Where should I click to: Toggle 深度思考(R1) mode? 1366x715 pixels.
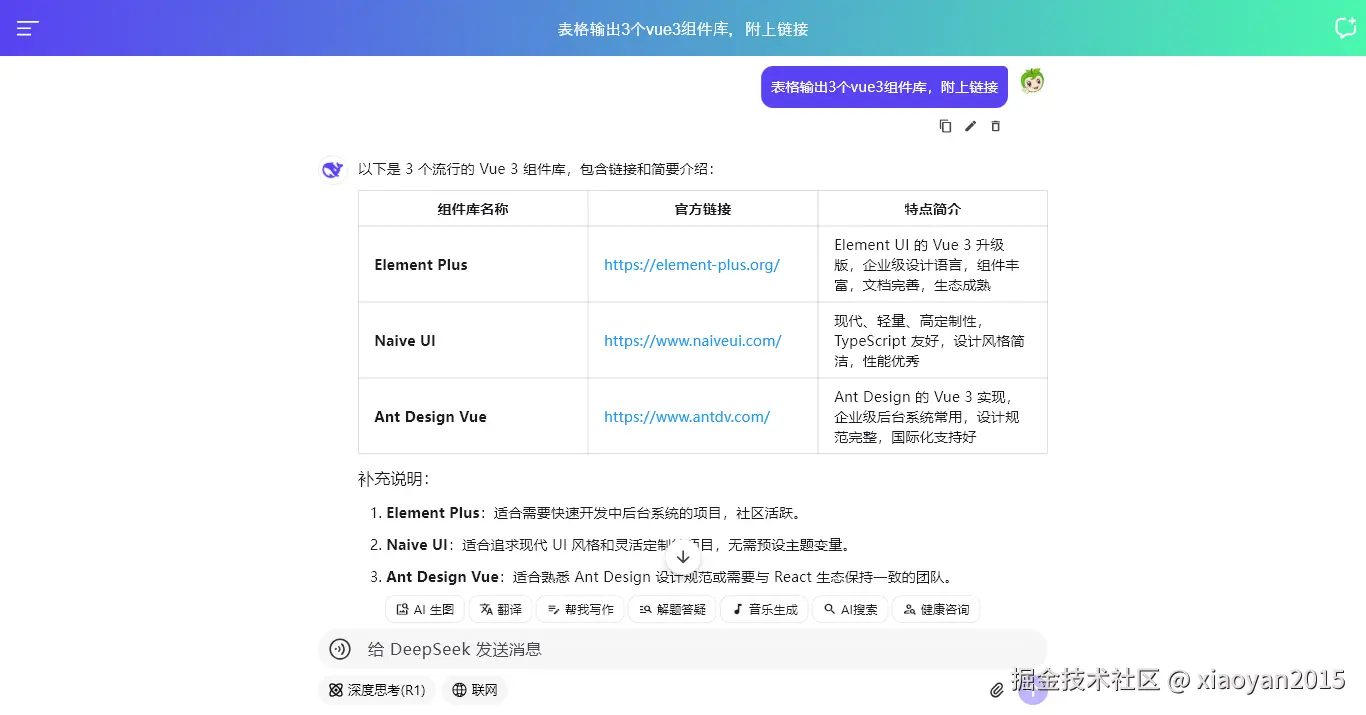tap(376, 690)
